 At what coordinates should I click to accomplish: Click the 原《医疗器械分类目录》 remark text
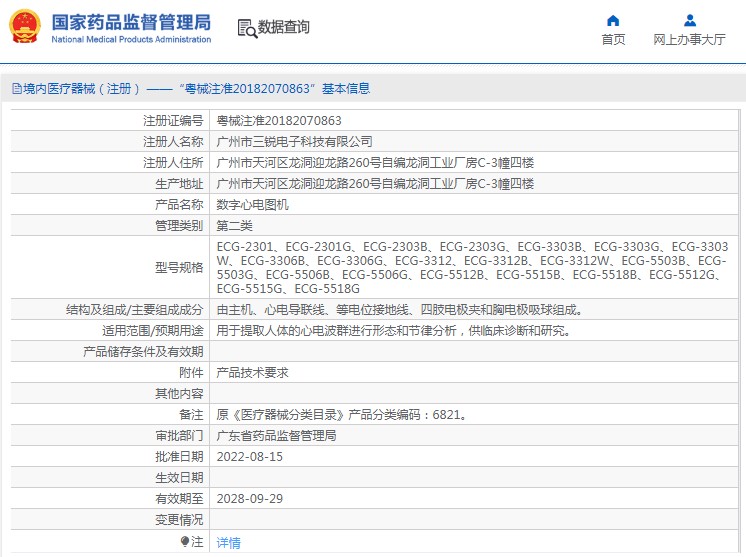click(343, 415)
